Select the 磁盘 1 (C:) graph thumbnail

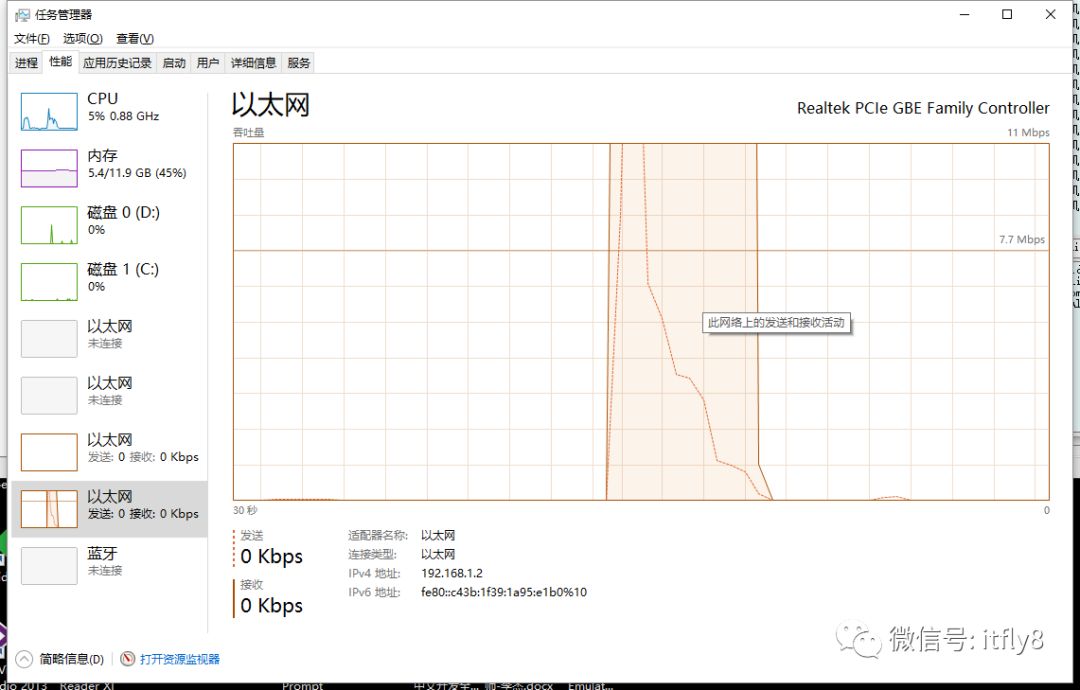click(49, 282)
